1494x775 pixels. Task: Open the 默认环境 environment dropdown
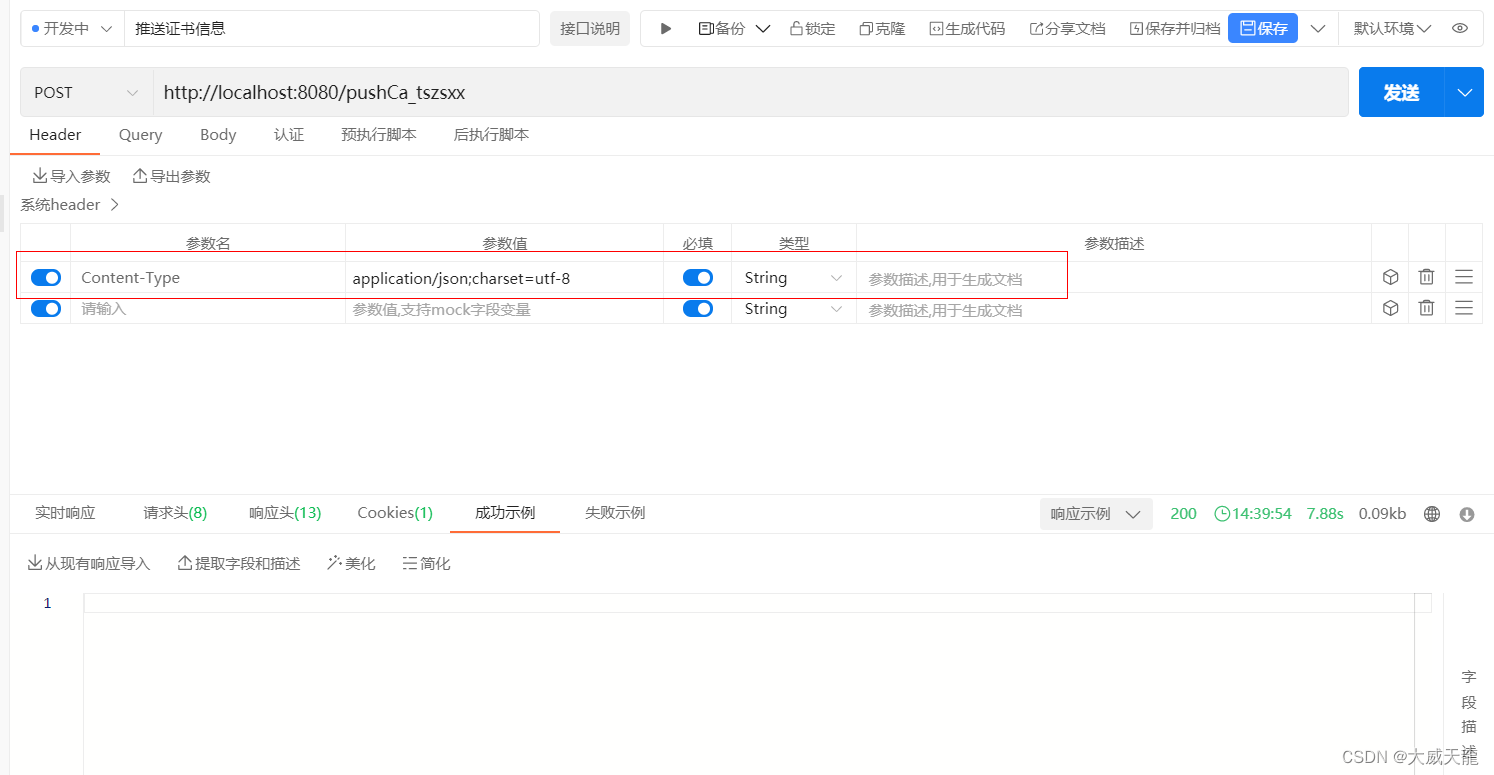pyautogui.click(x=1392, y=29)
